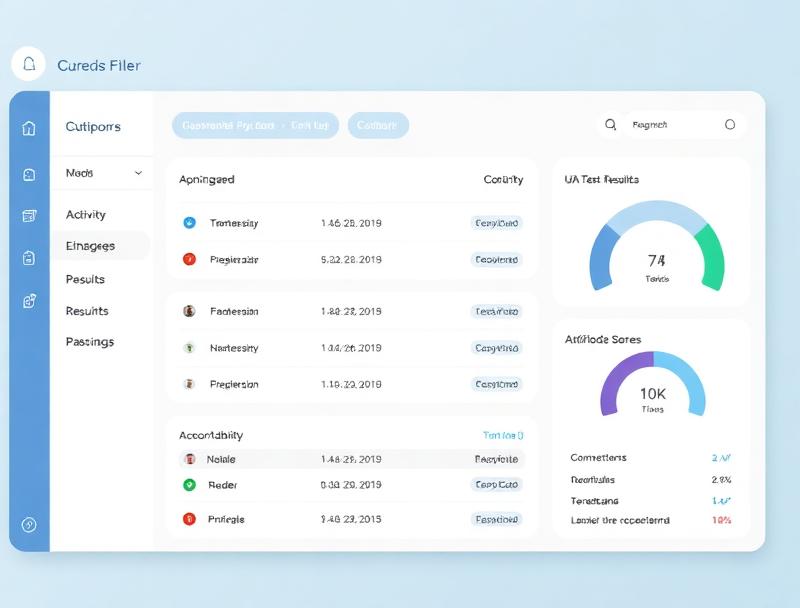Click the status badge in Narteesiry row
Screen dimensions: 800x608
496,348
